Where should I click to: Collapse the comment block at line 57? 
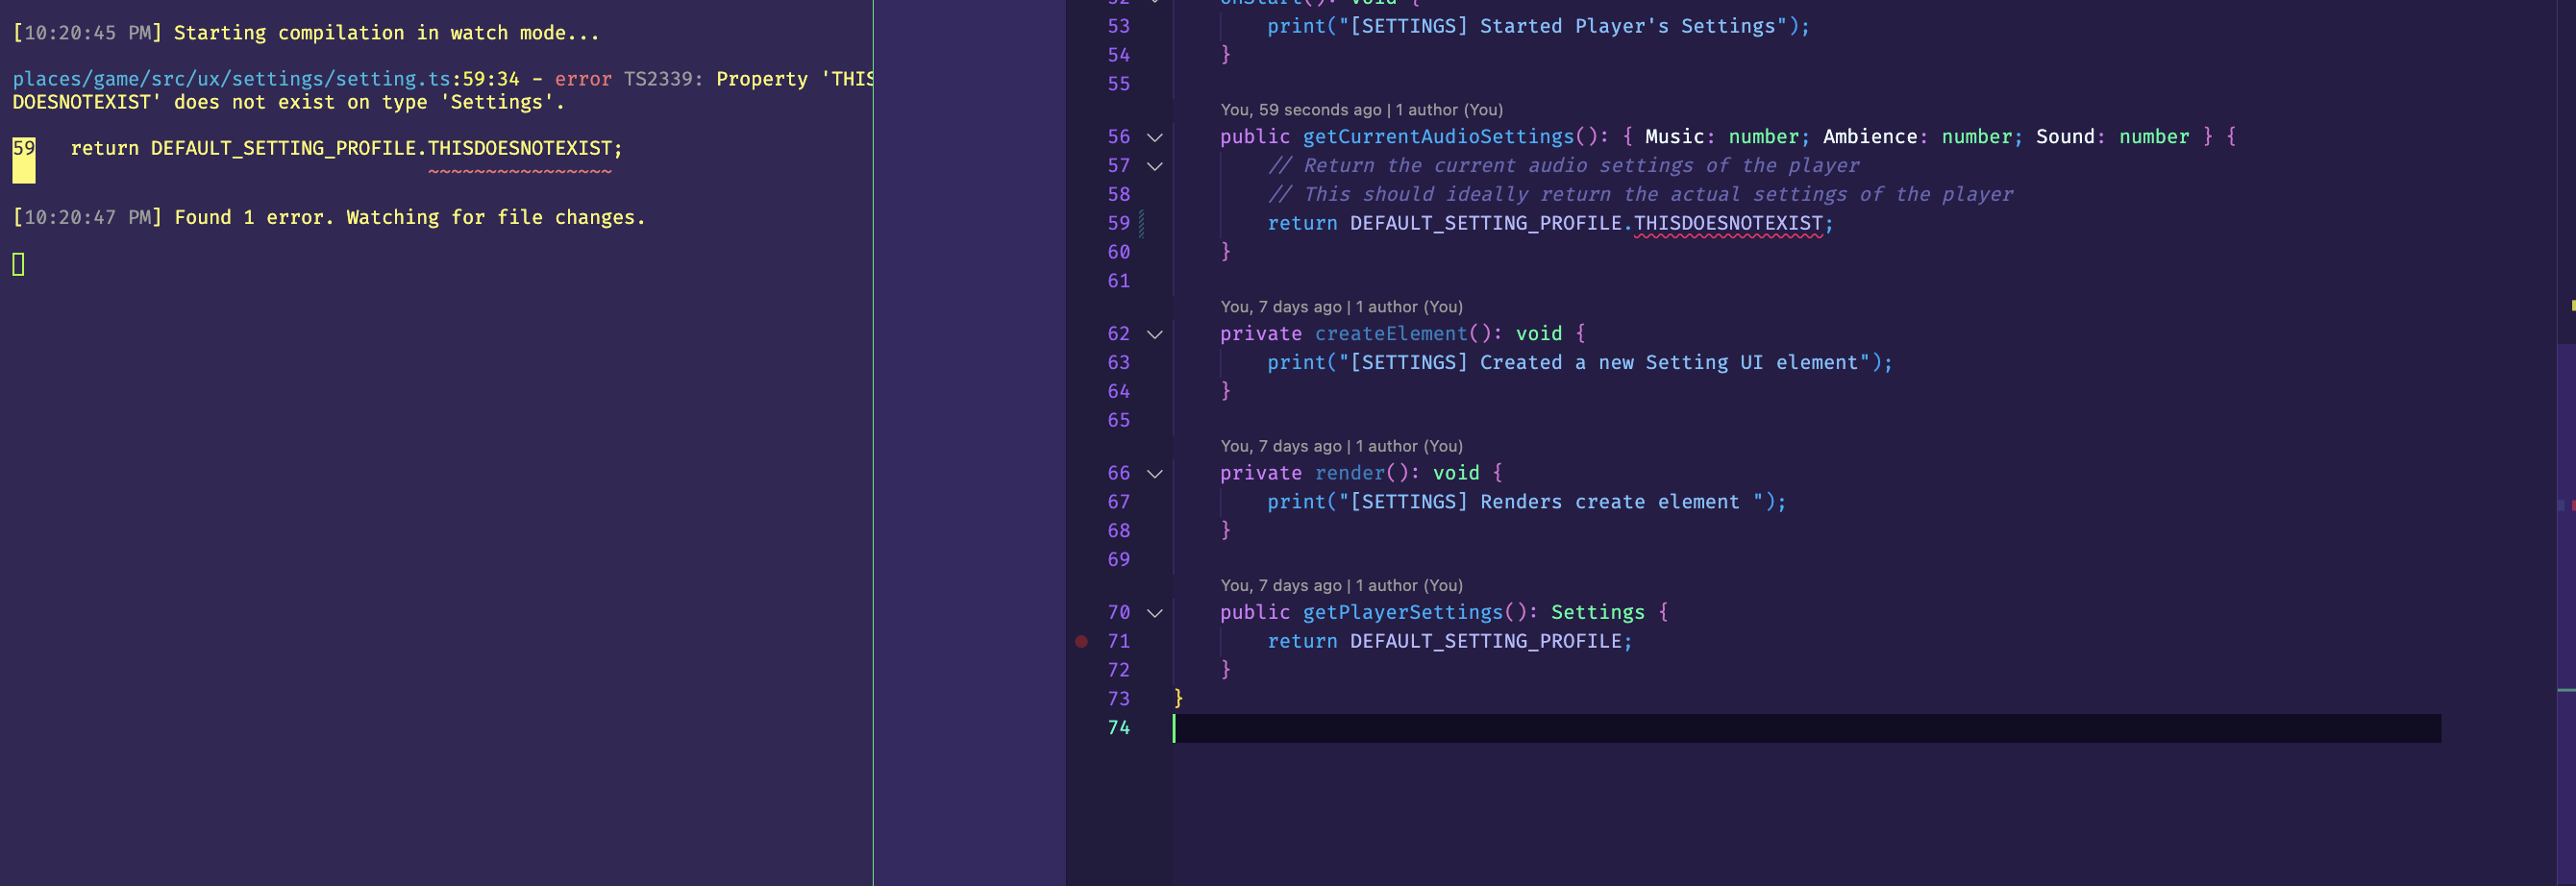point(1154,166)
